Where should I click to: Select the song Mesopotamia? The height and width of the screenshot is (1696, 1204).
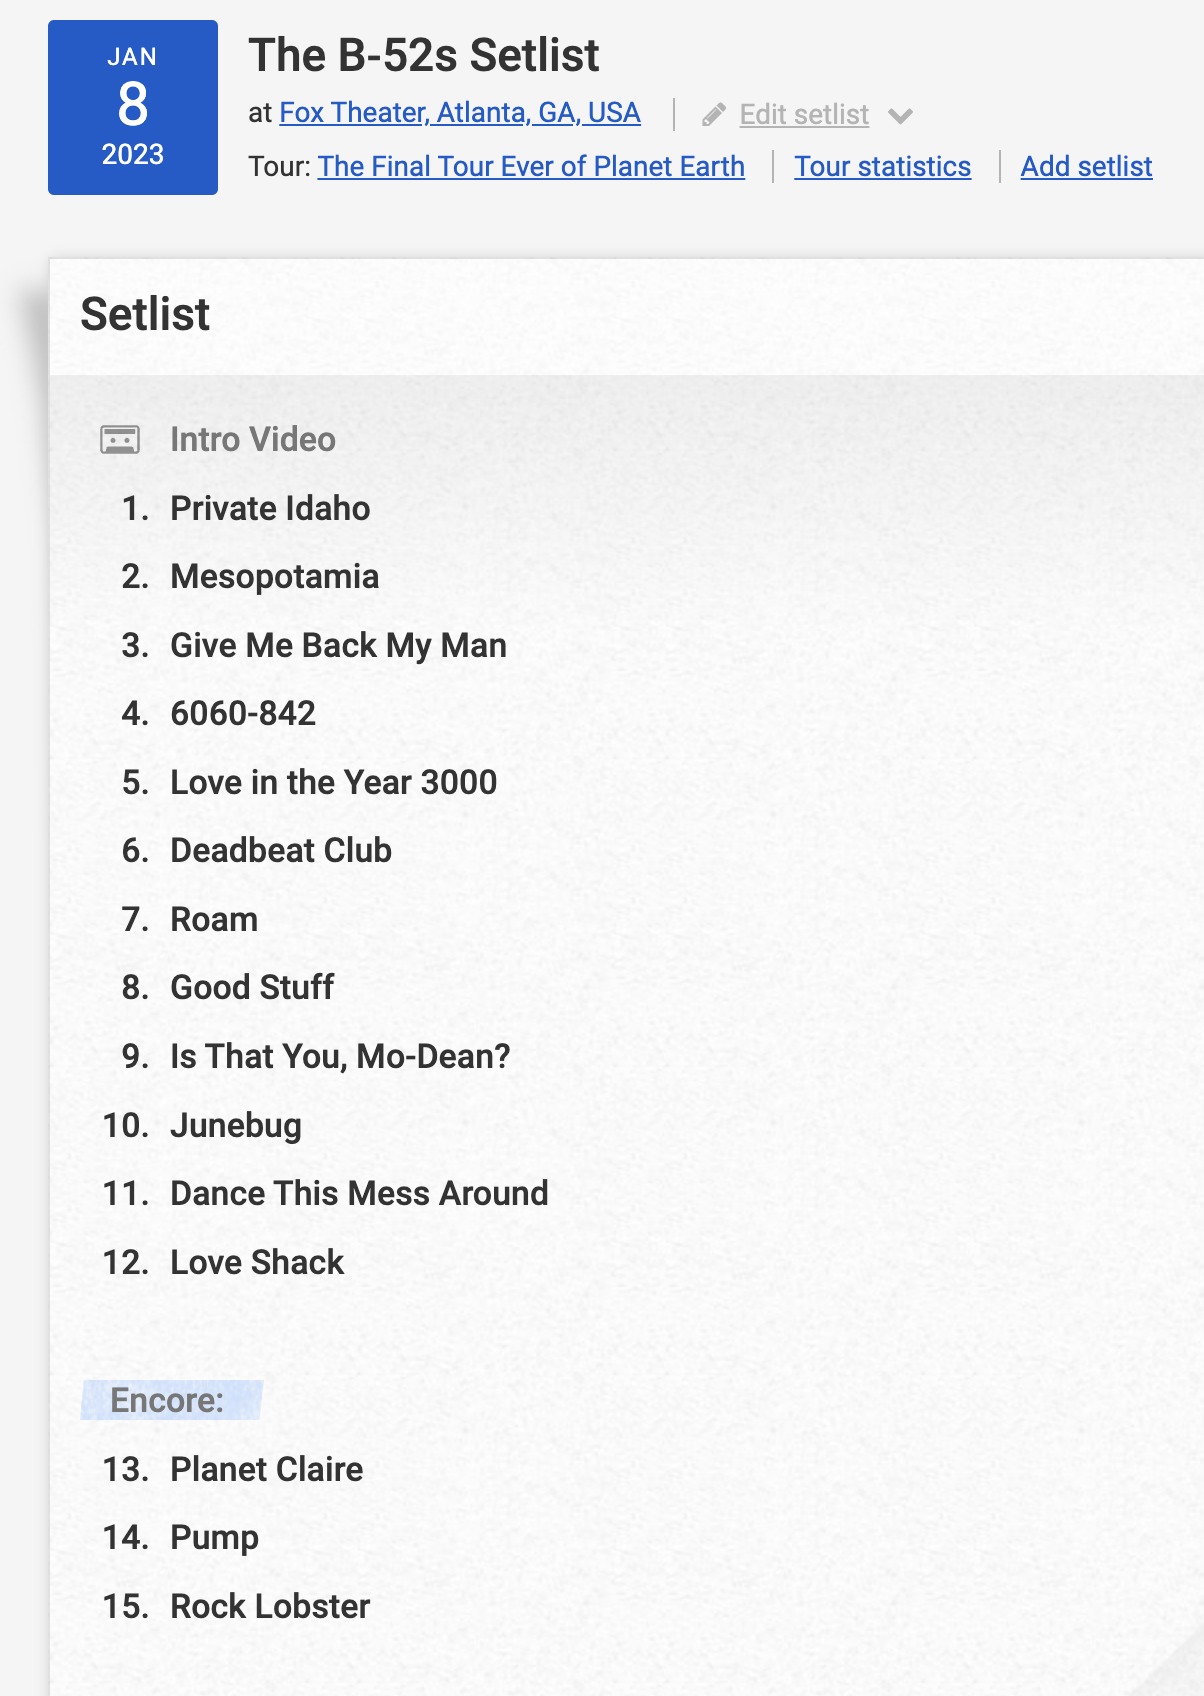(275, 577)
